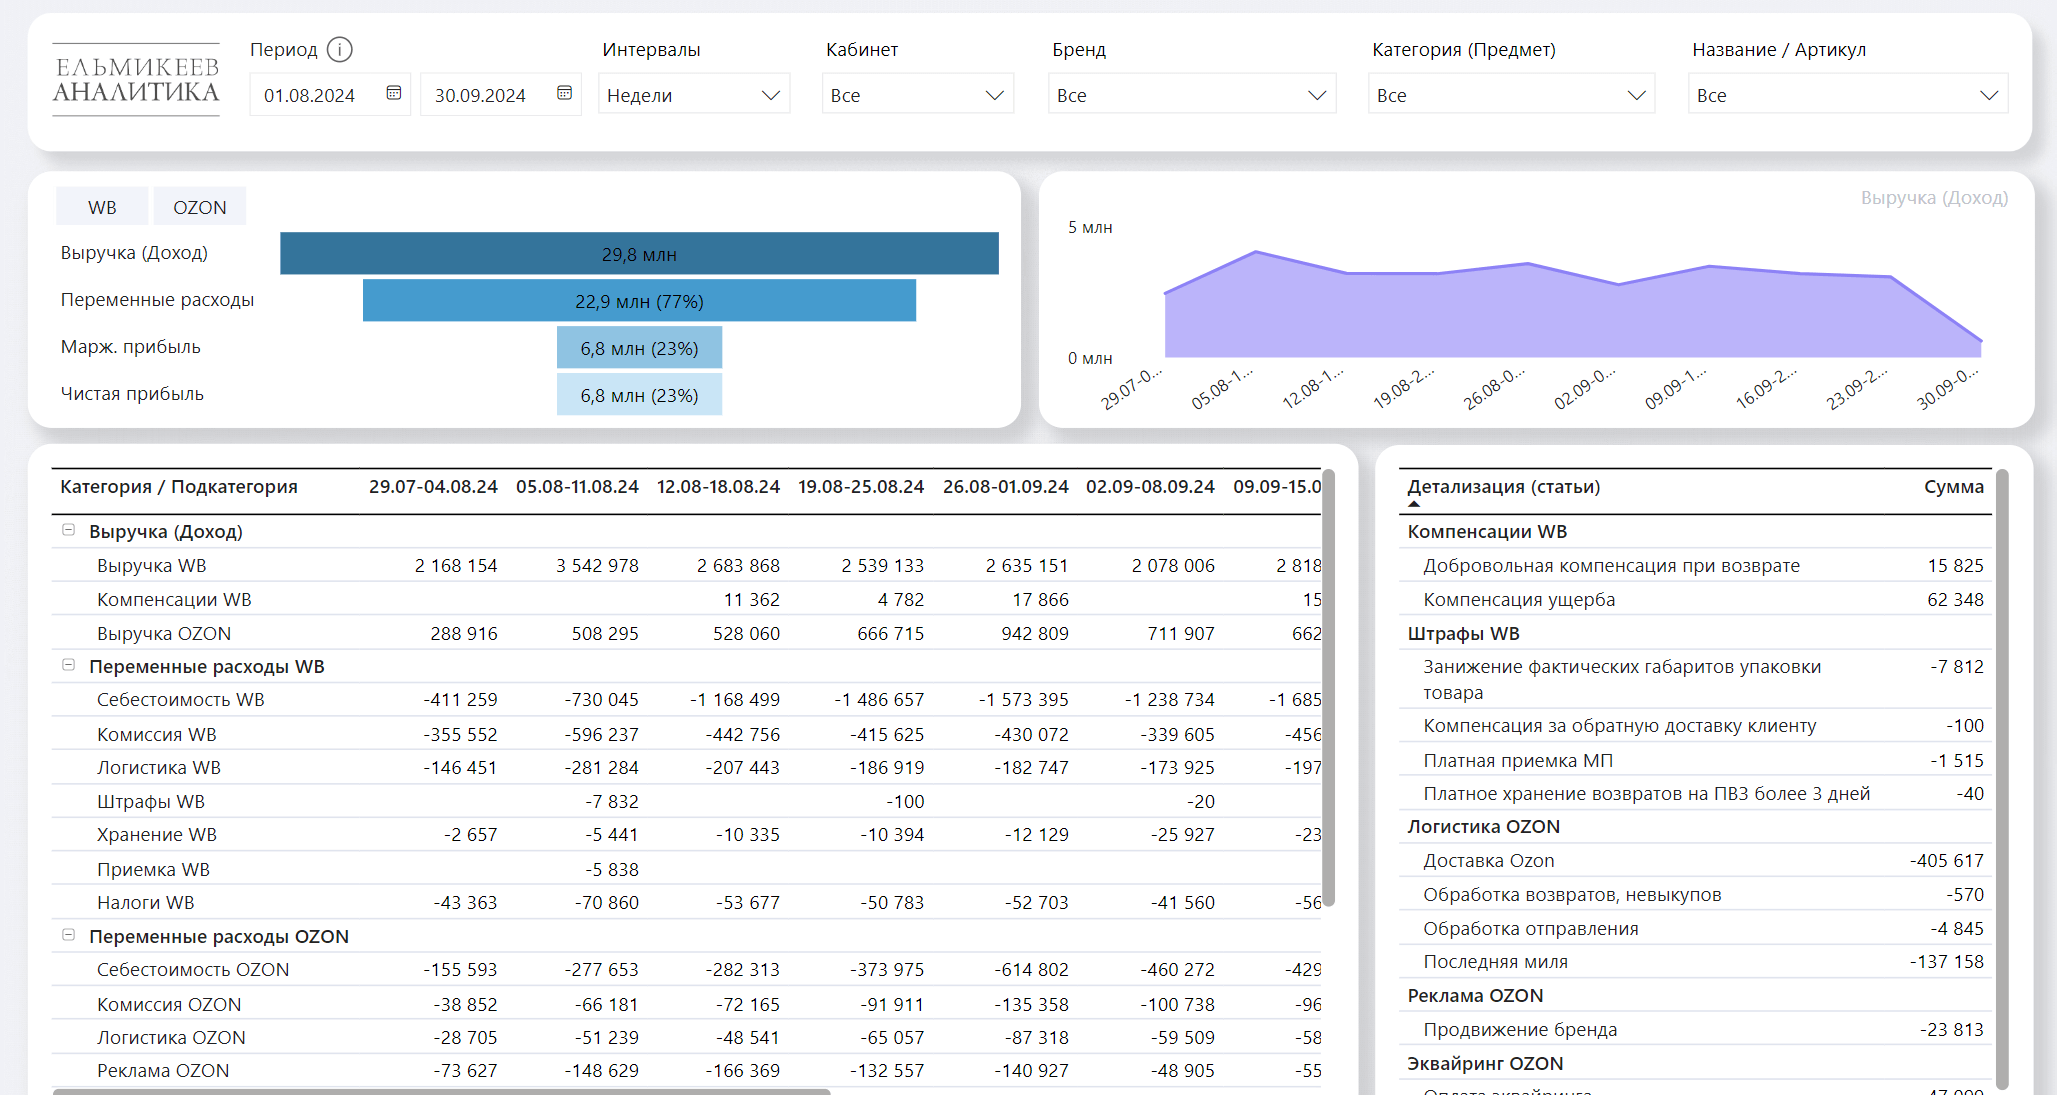Open the Интервалы dropdown showing Недели
Viewport: 2057px width, 1095px height.
point(694,95)
